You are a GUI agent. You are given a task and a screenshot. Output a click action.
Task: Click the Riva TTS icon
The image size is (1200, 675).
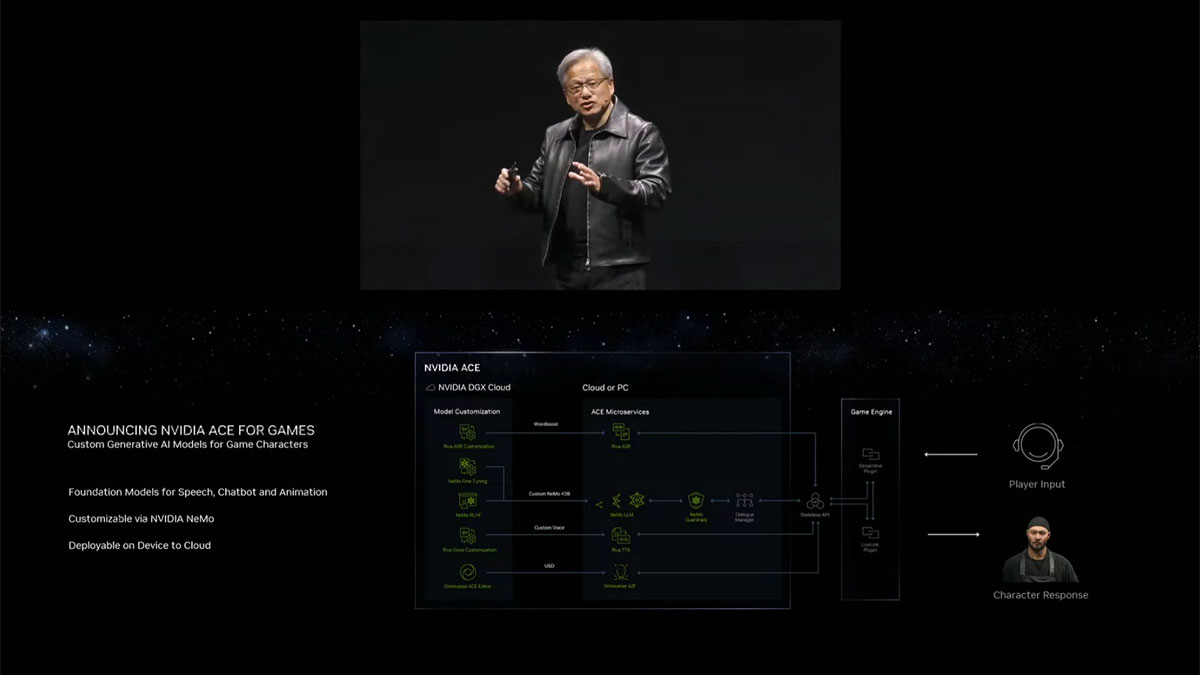click(x=620, y=535)
